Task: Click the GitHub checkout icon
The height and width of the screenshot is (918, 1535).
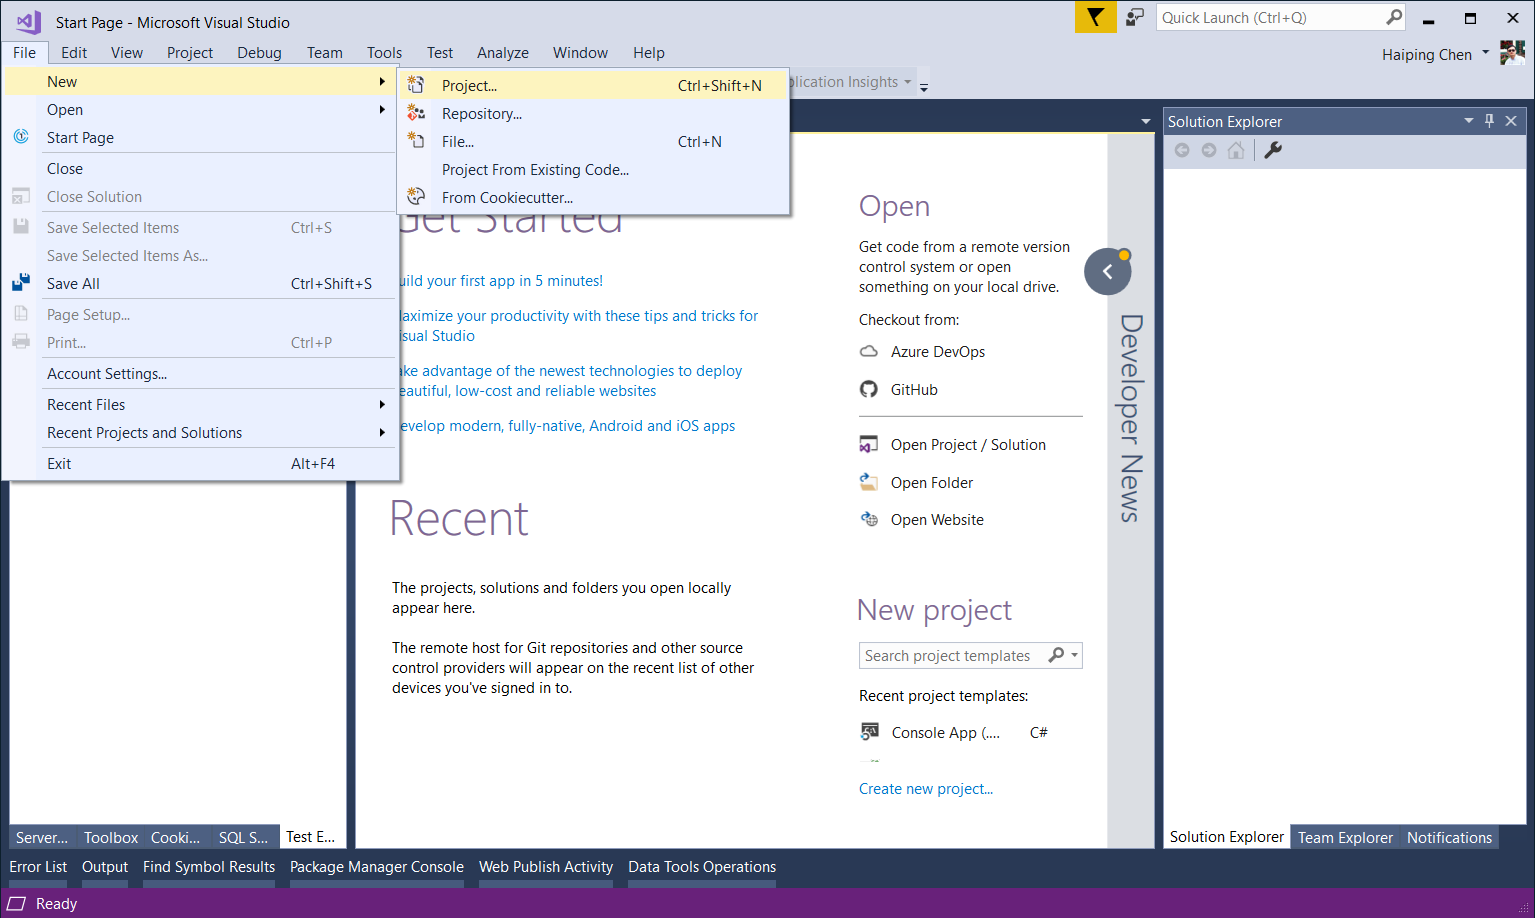Action: click(869, 390)
